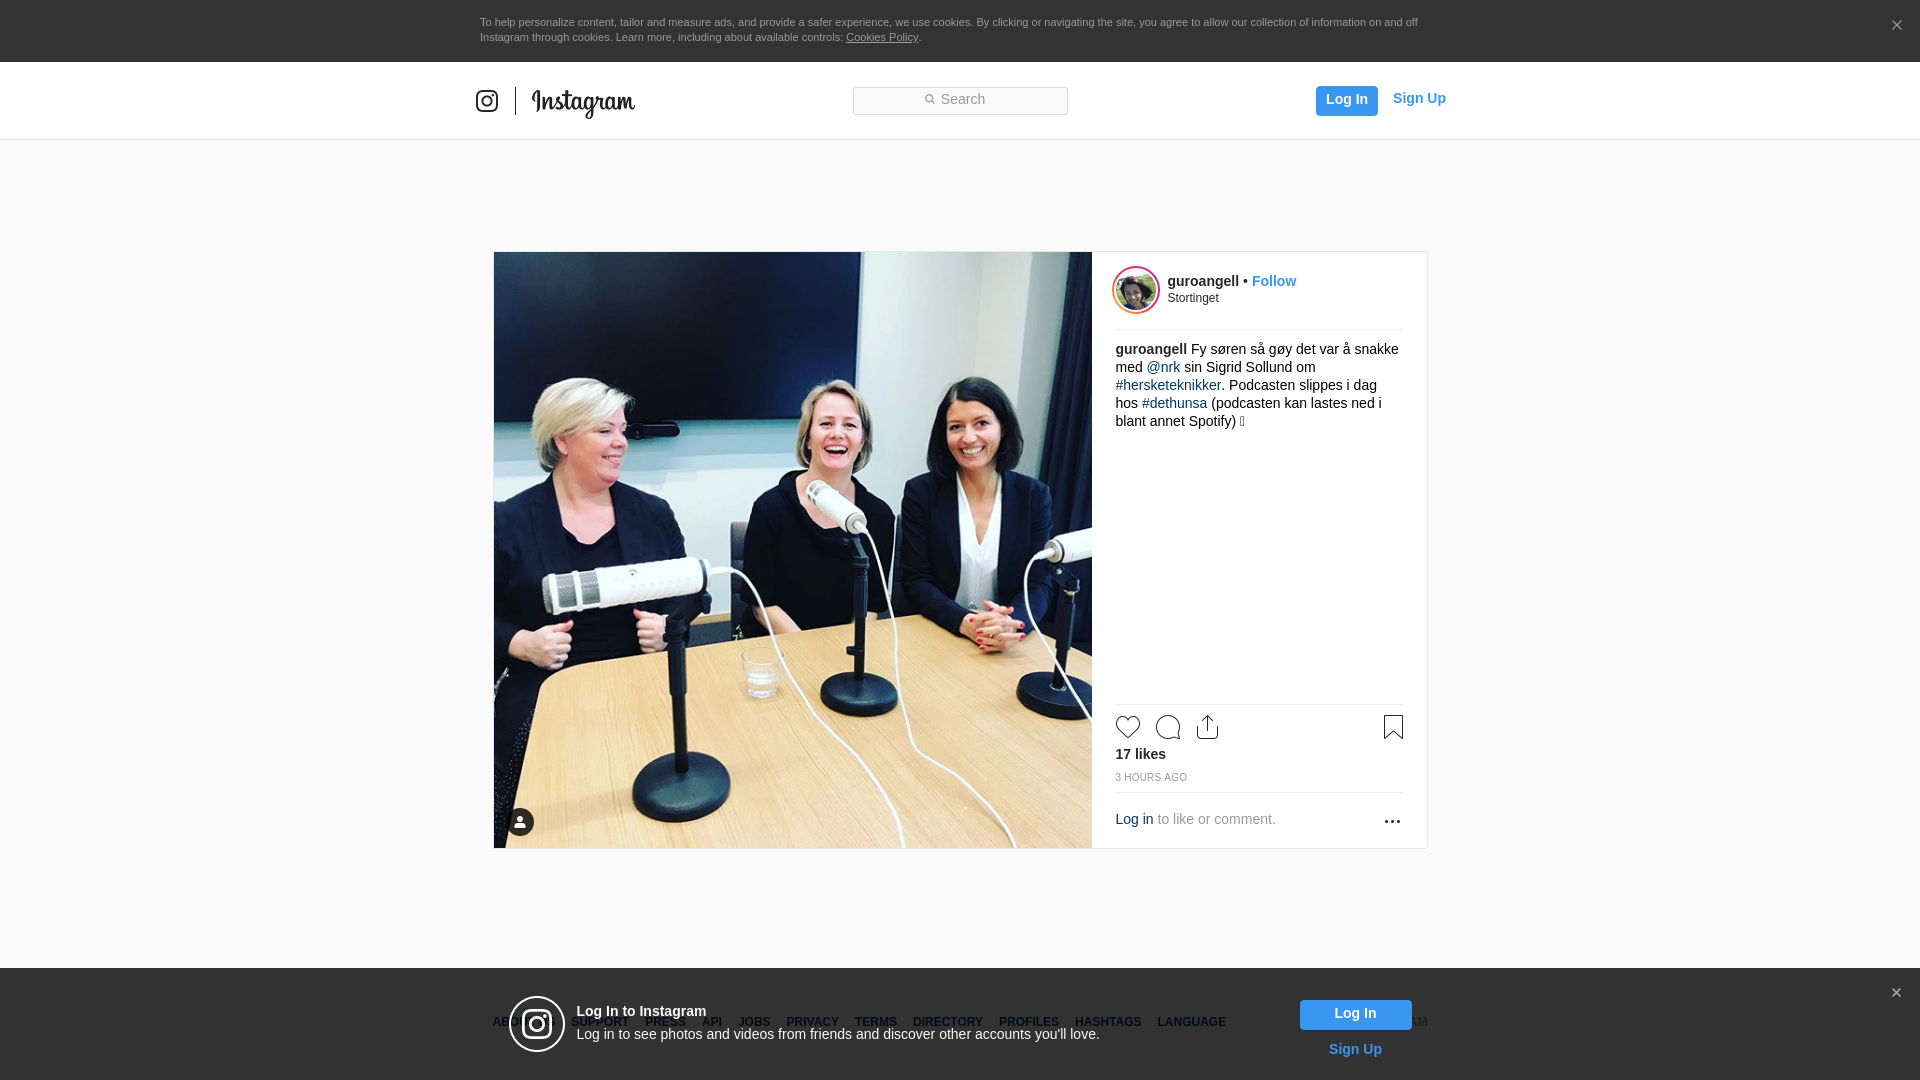
Task: Click Sign Up in the header
Action: [1418, 98]
